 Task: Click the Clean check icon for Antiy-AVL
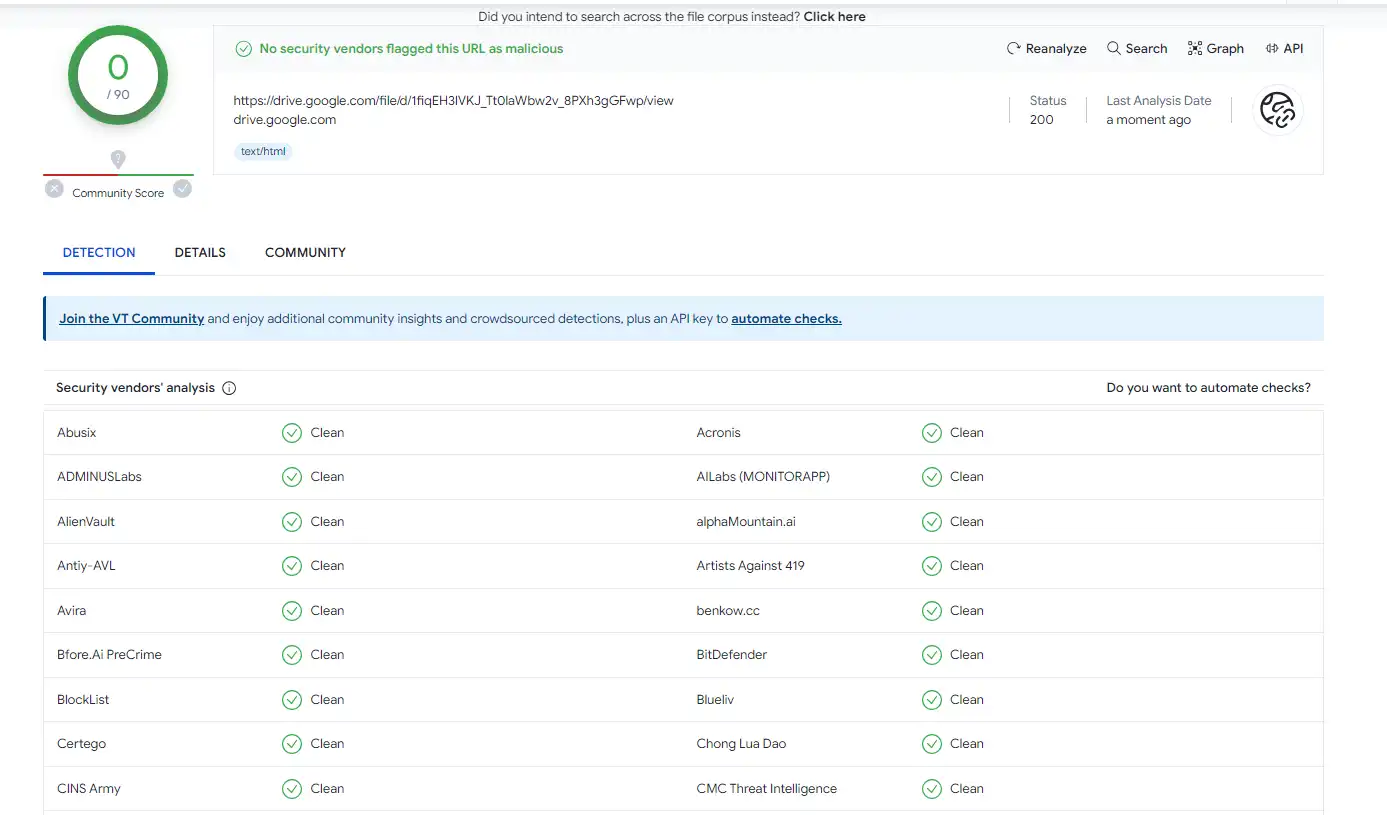[291, 566]
